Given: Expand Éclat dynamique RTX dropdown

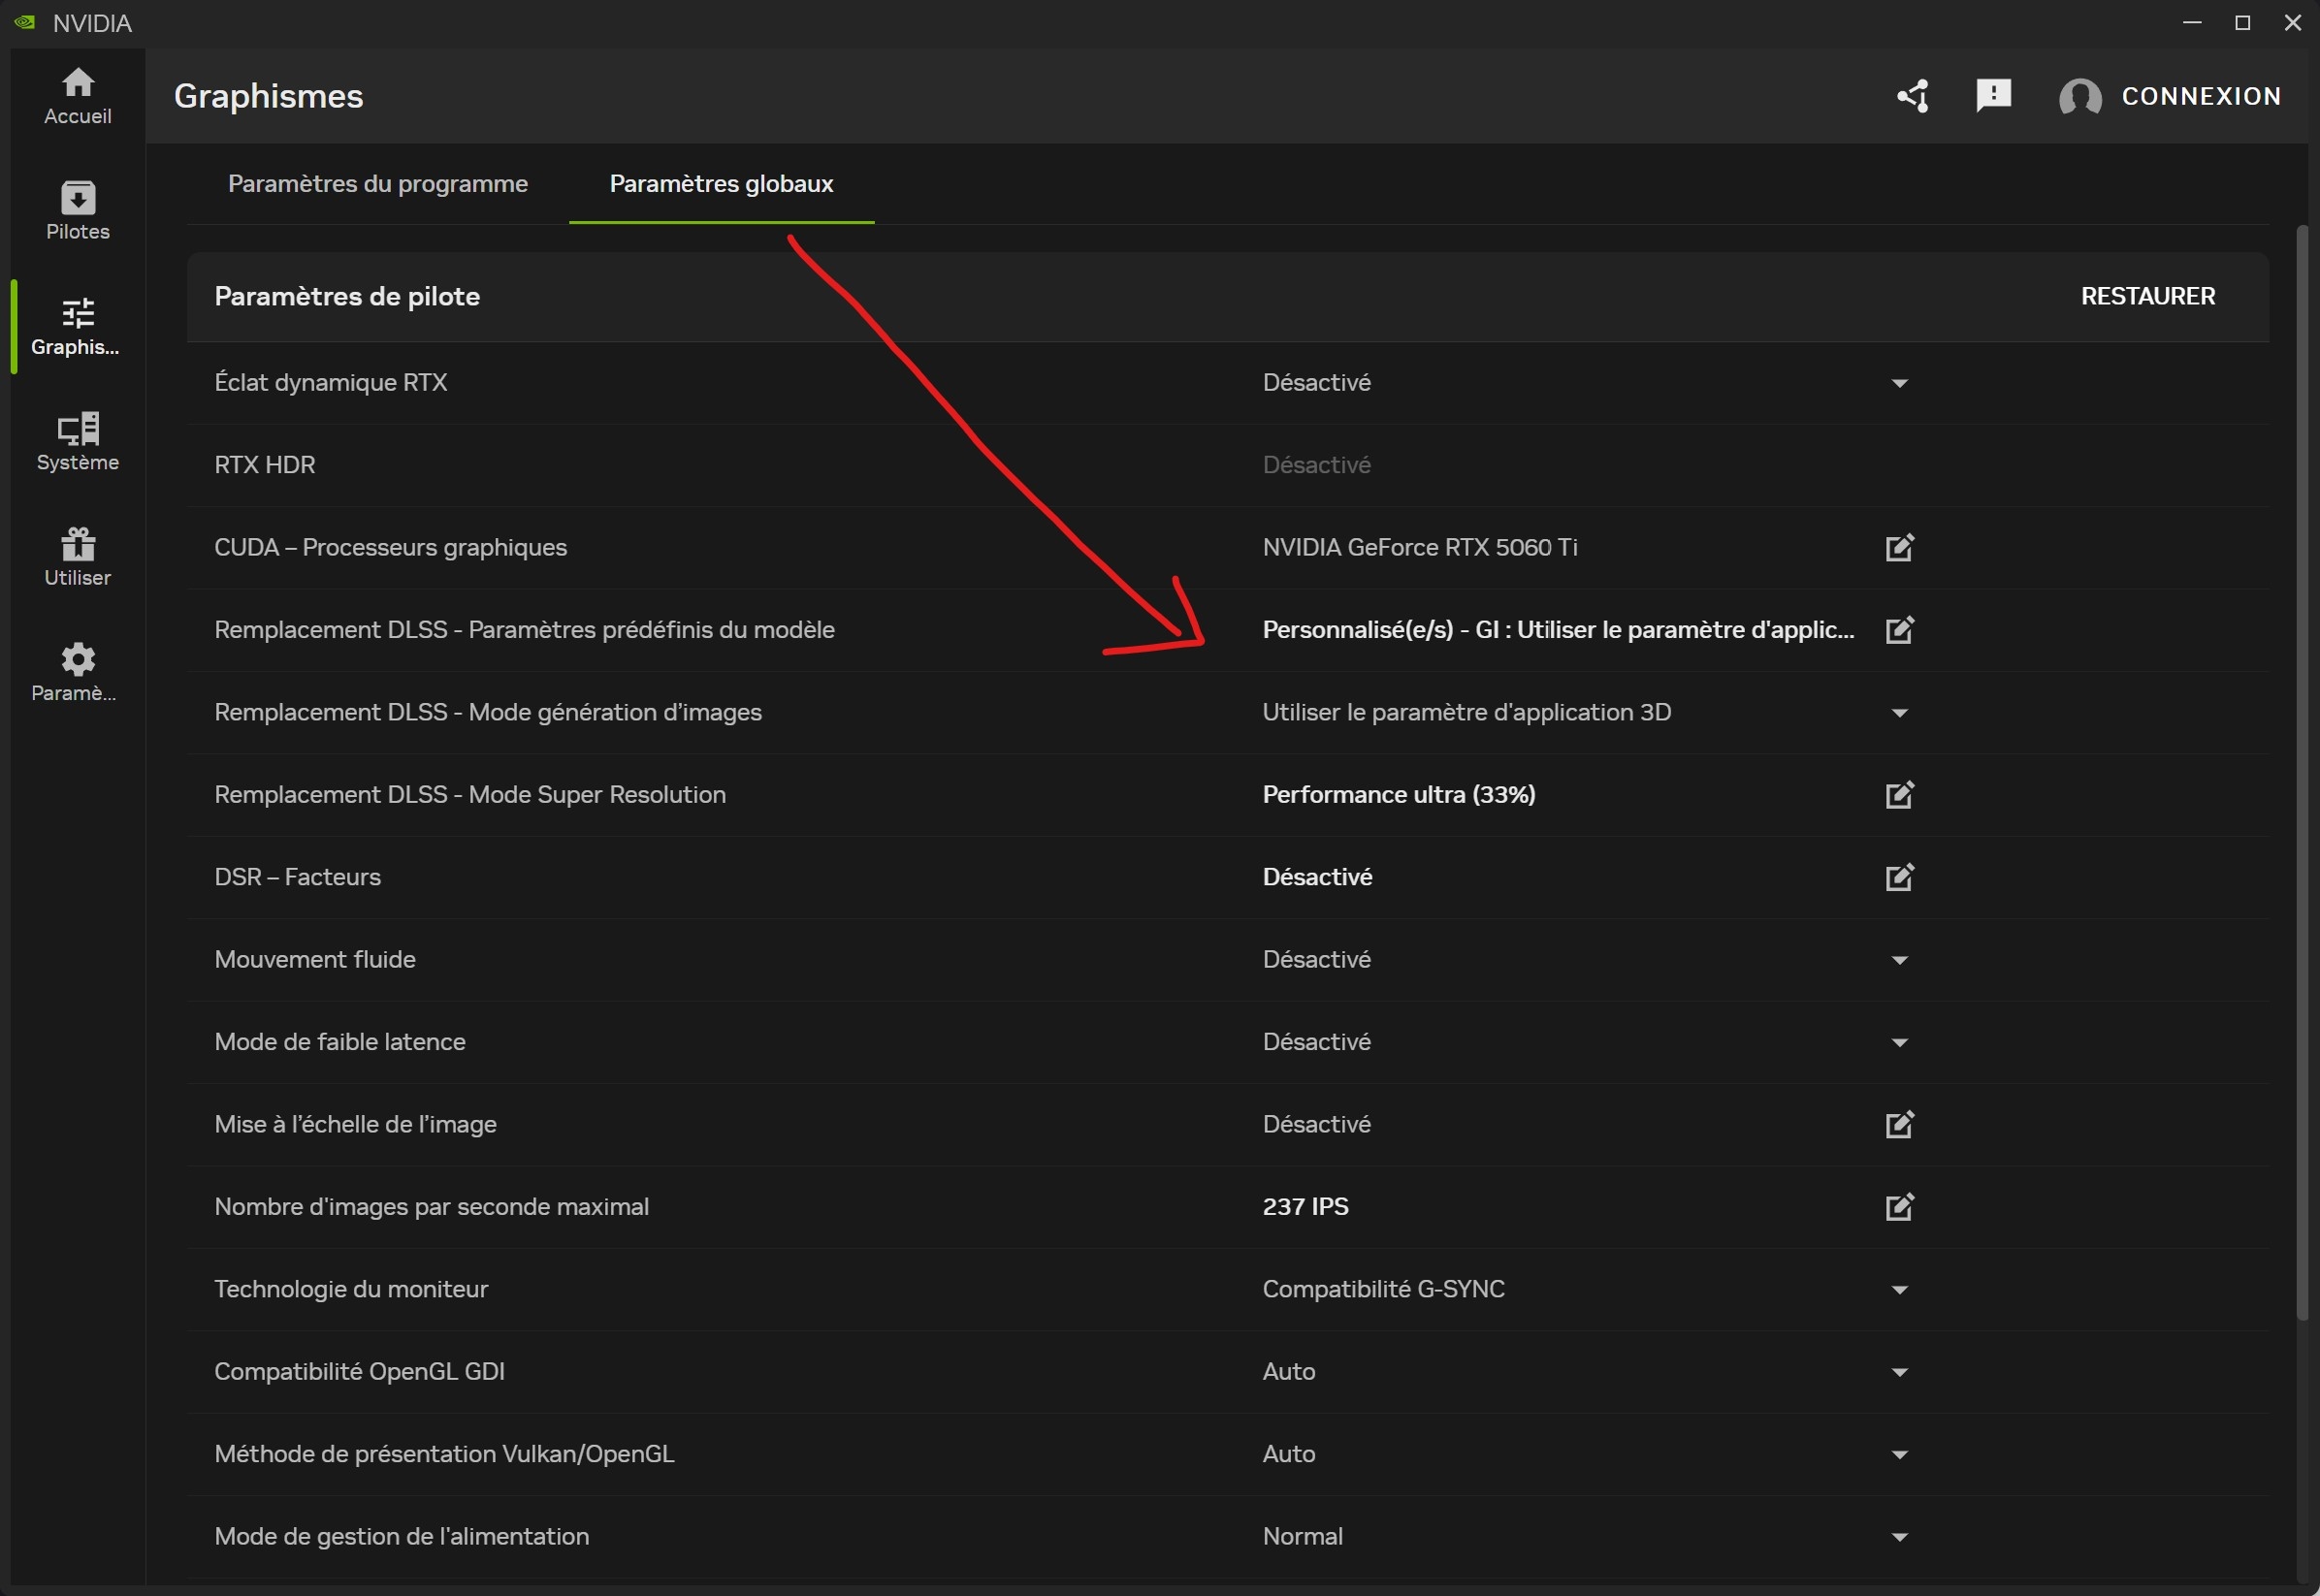Looking at the screenshot, I should tap(1899, 384).
